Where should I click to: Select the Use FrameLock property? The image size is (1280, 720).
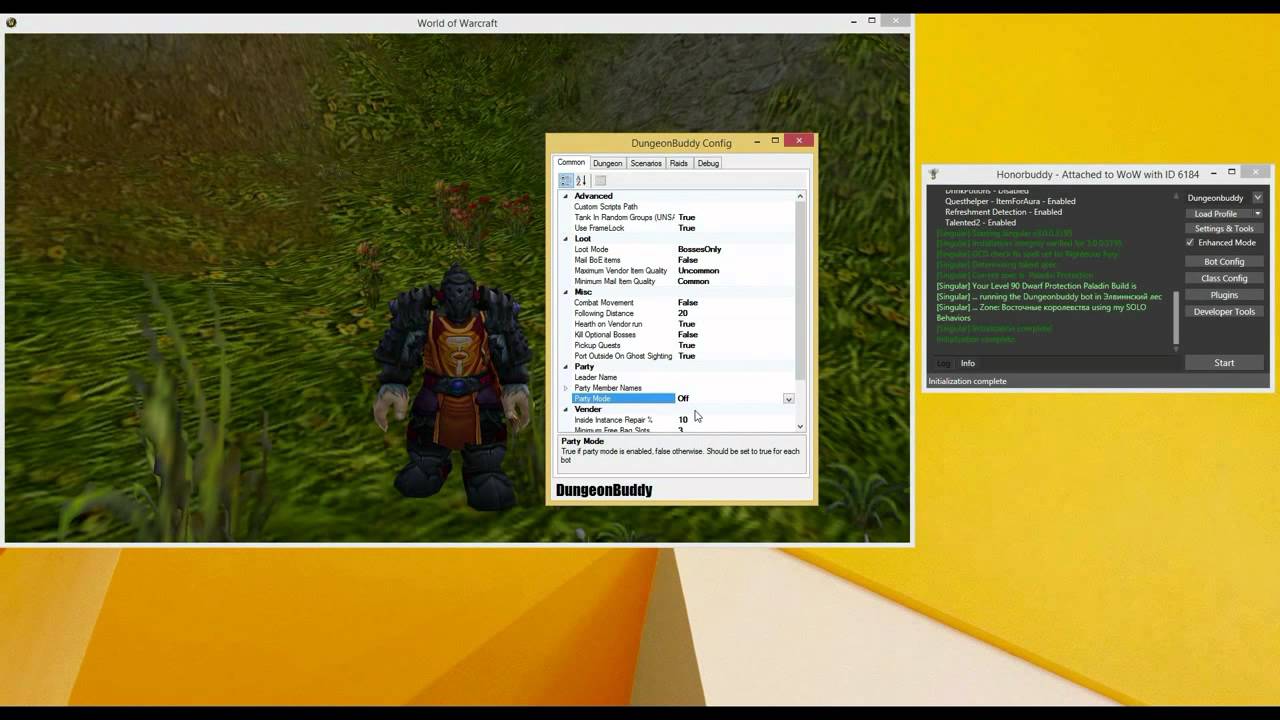[599, 228]
